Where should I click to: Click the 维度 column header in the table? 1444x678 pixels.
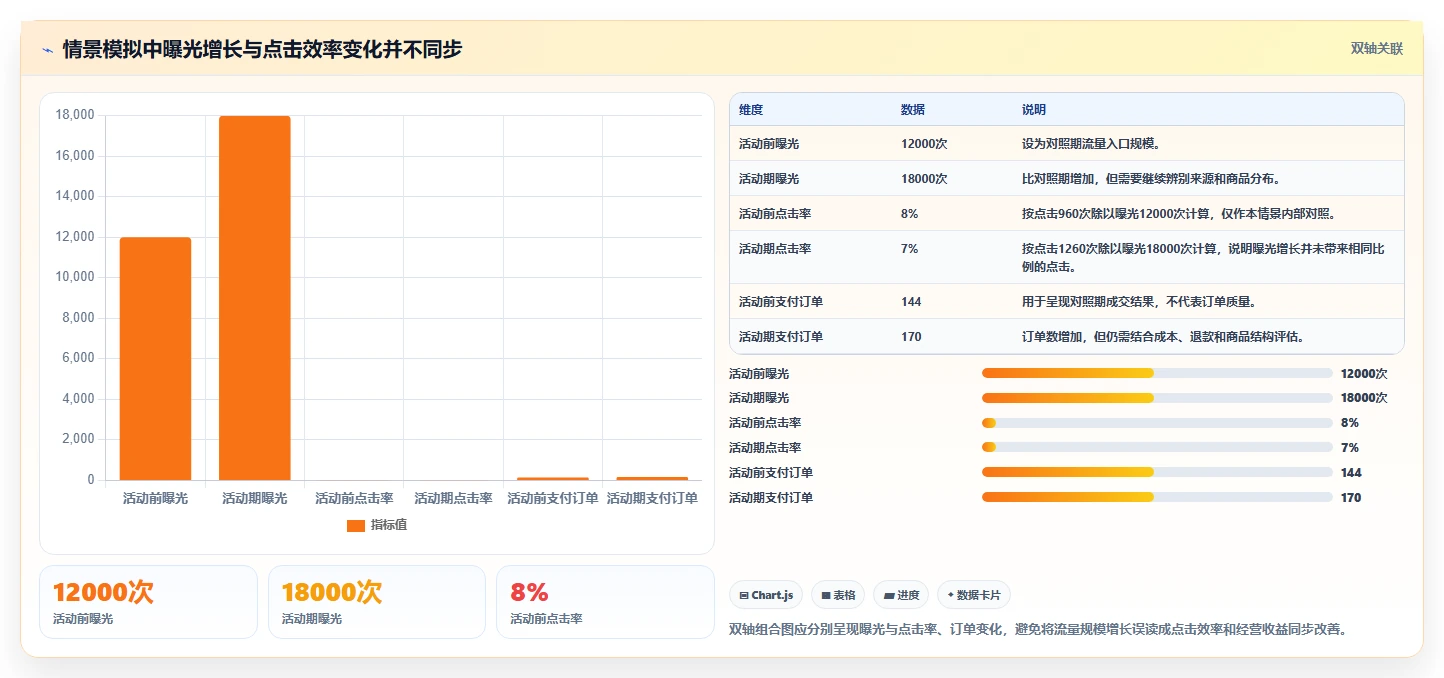pos(751,110)
